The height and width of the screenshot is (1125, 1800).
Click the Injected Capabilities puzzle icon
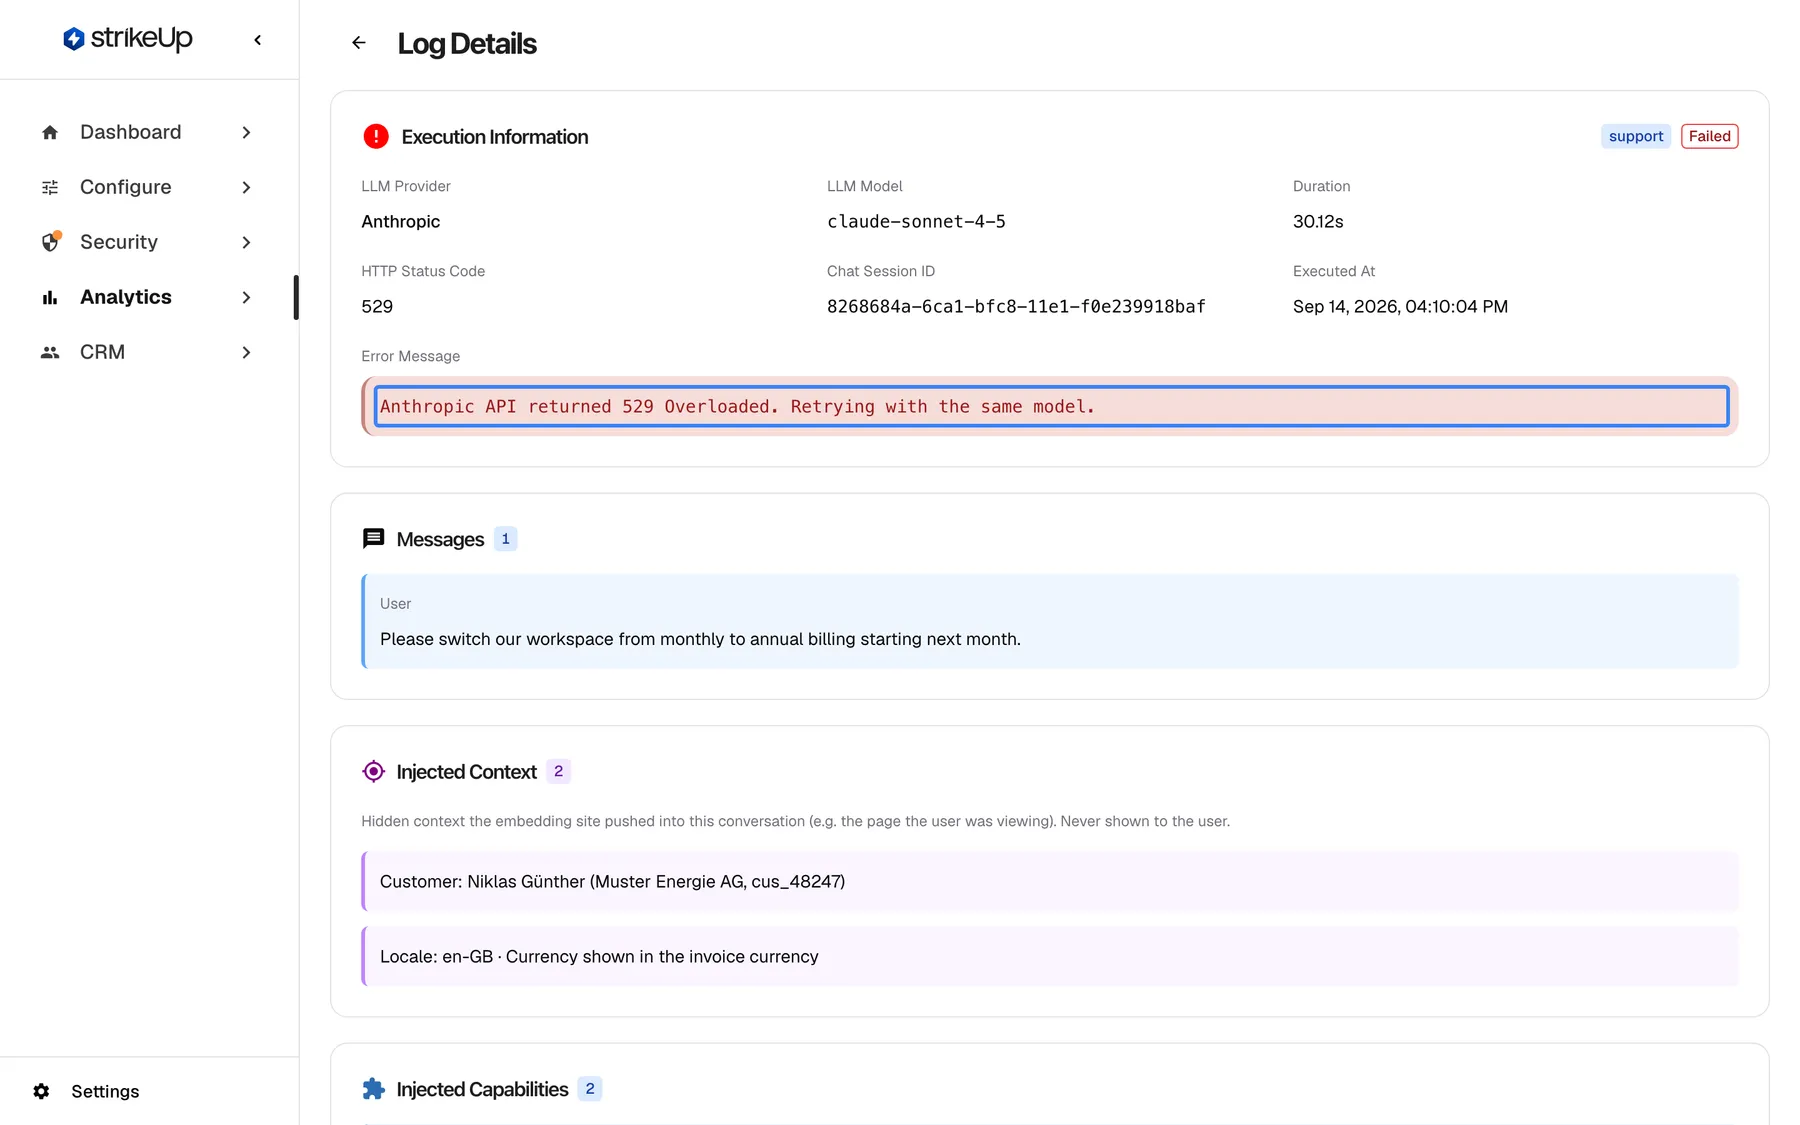[x=373, y=1089]
